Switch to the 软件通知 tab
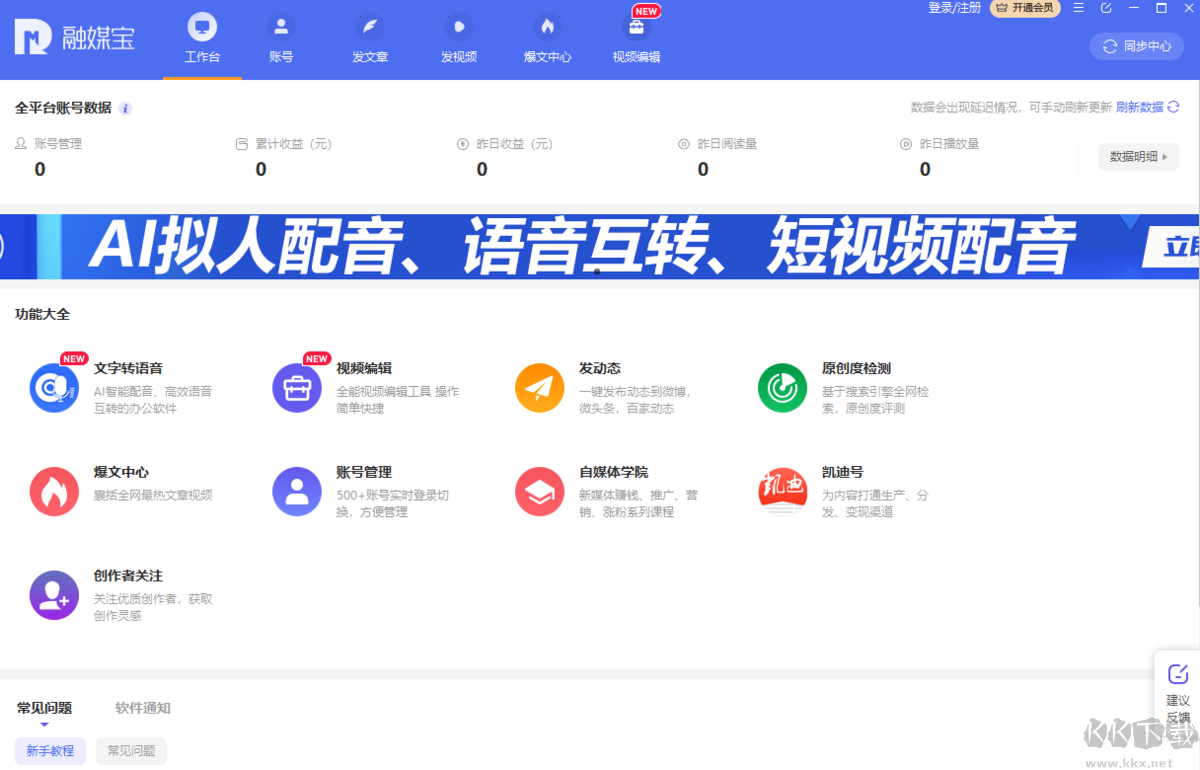The height and width of the screenshot is (770, 1200). 144,708
